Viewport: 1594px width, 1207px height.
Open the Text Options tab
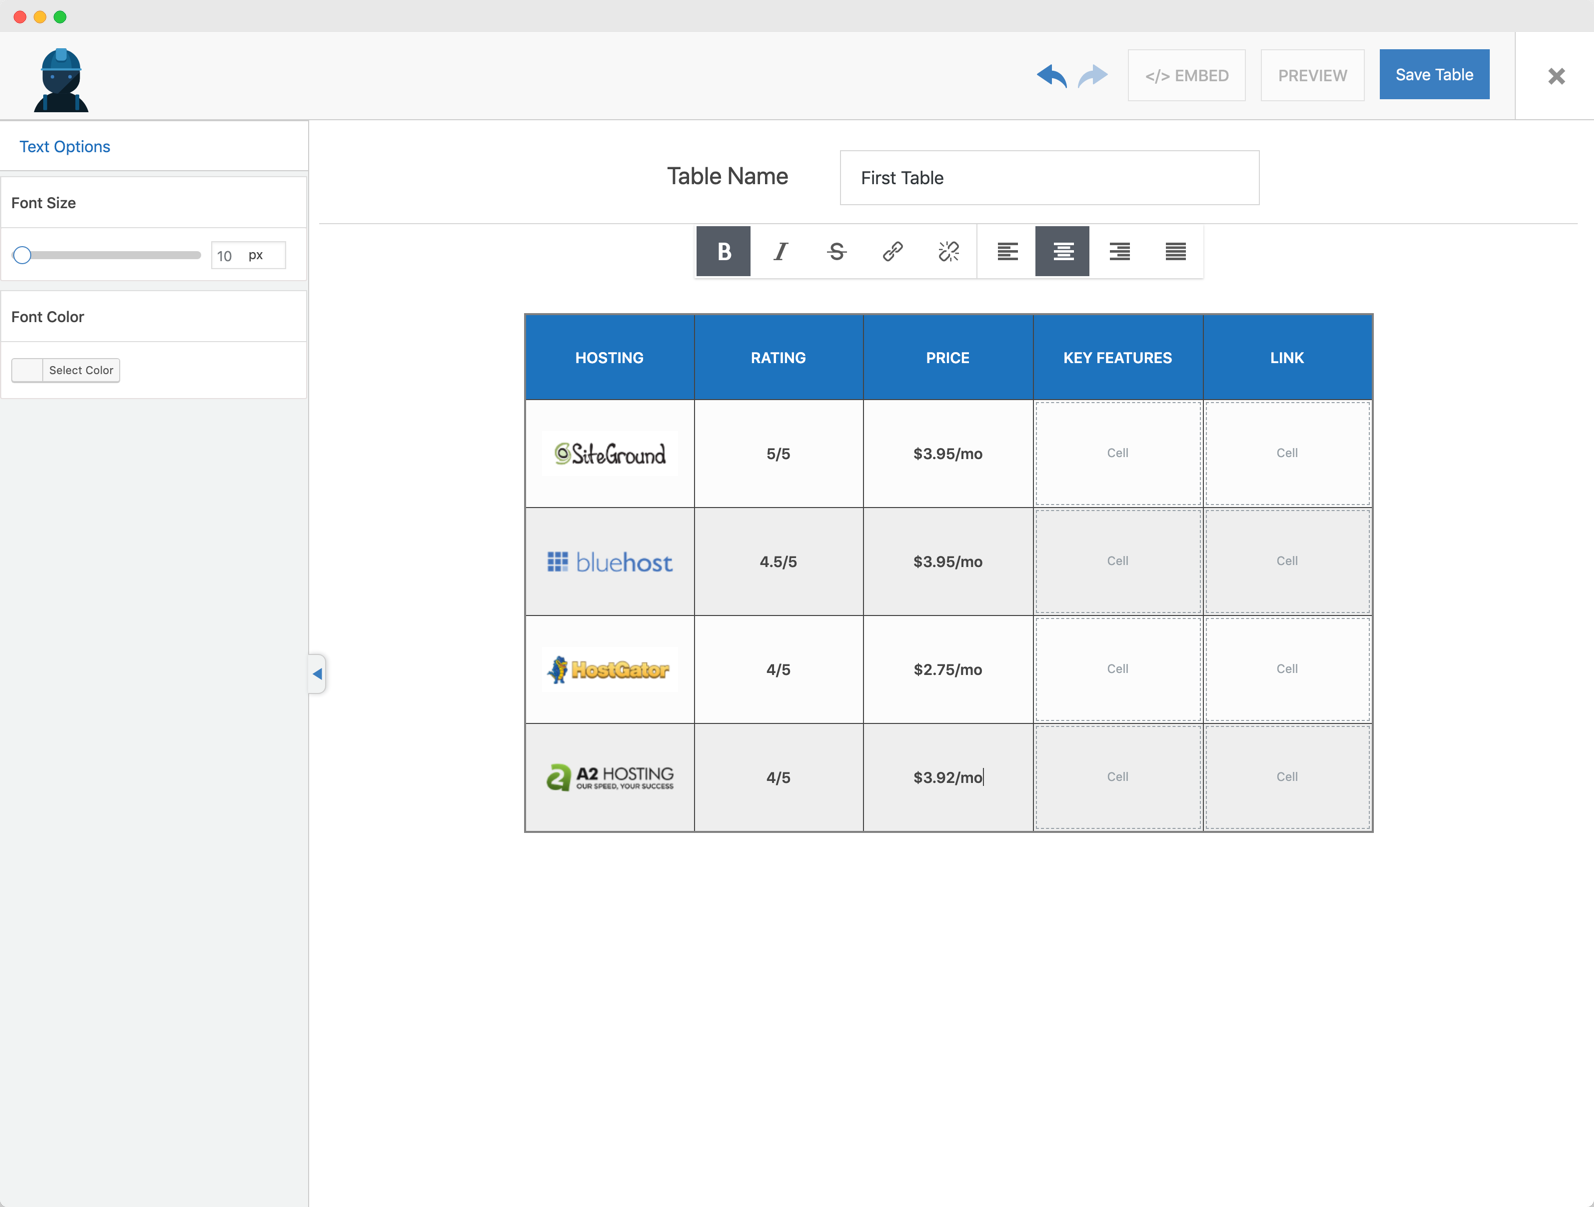pos(65,147)
